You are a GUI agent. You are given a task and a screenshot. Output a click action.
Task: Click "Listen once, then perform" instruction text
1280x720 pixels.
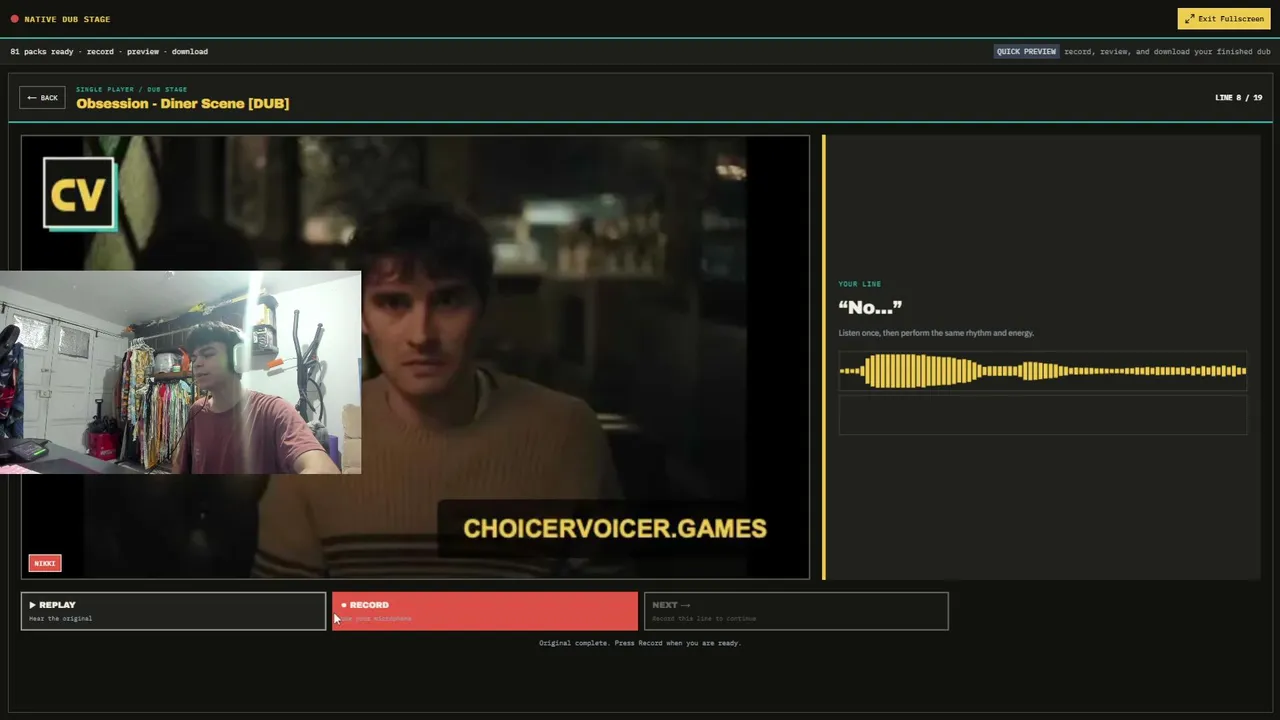pyautogui.click(x=936, y=333)
